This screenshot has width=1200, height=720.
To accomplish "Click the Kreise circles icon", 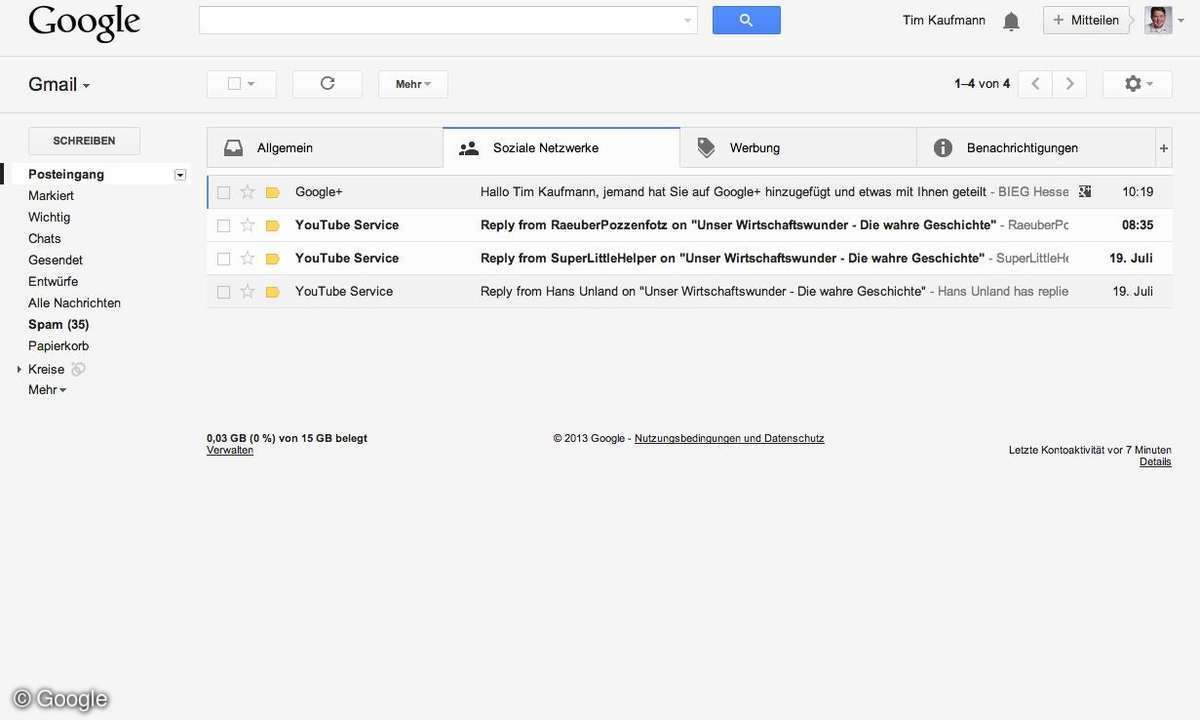I will [x=78, y=369].
